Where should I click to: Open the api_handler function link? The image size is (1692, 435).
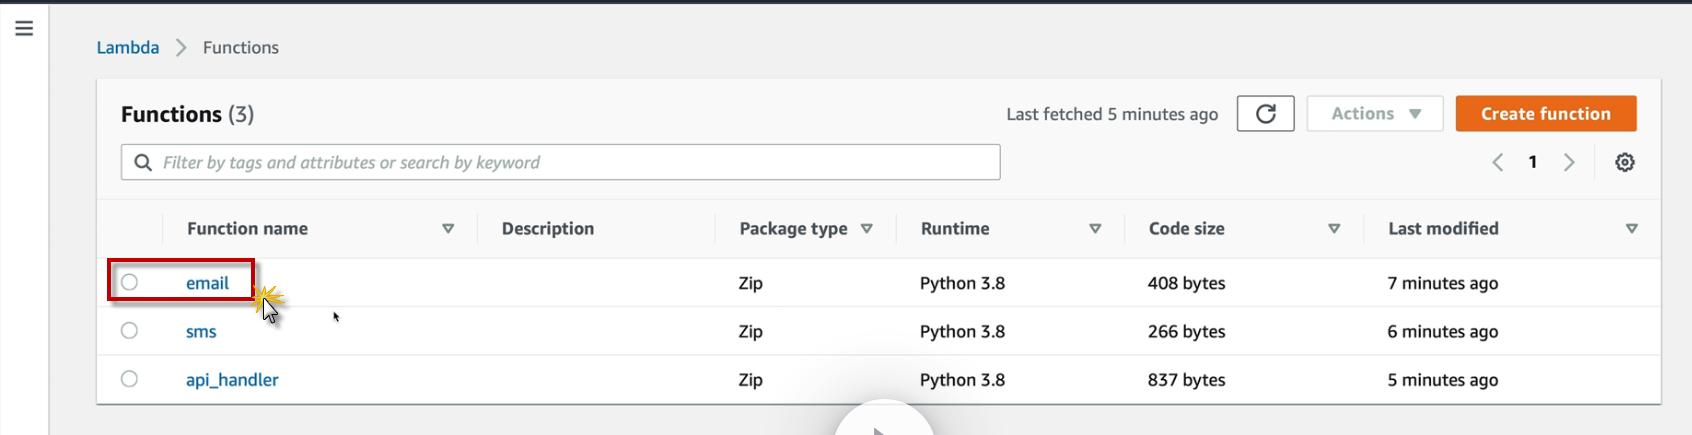pyautogui.click(x=232, y=380)
